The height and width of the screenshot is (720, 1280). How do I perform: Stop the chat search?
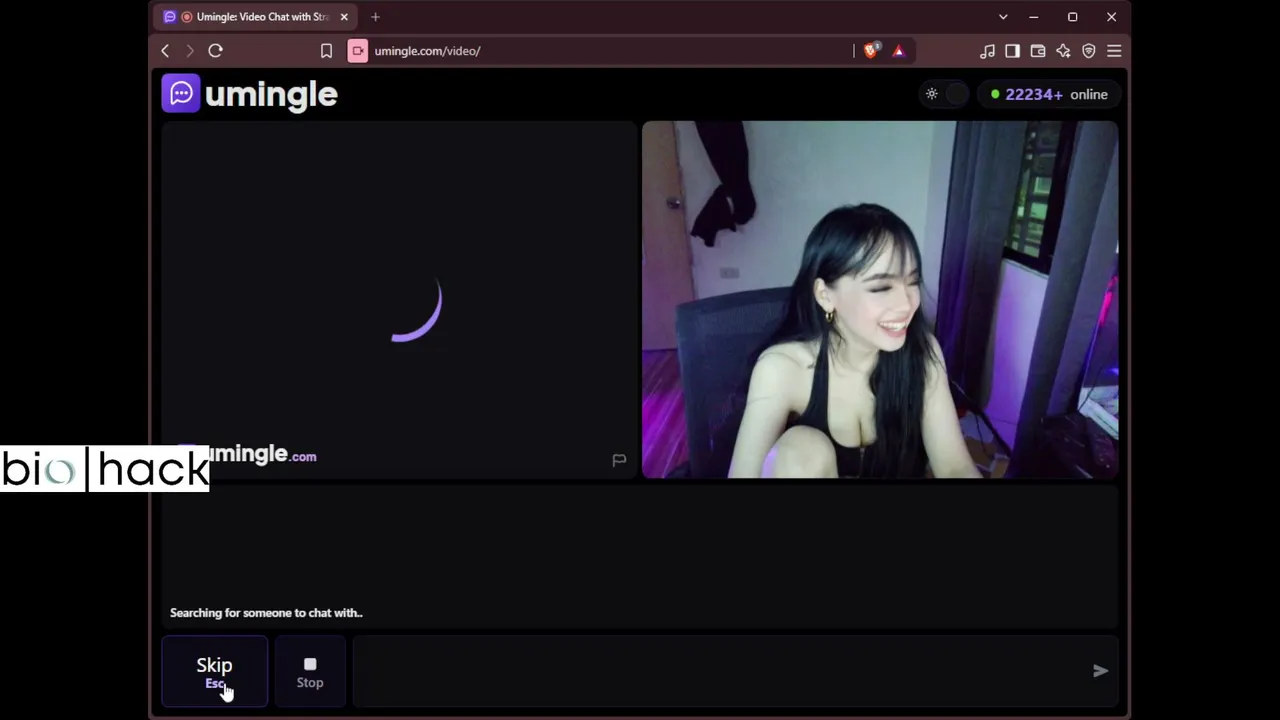point(310,671)
